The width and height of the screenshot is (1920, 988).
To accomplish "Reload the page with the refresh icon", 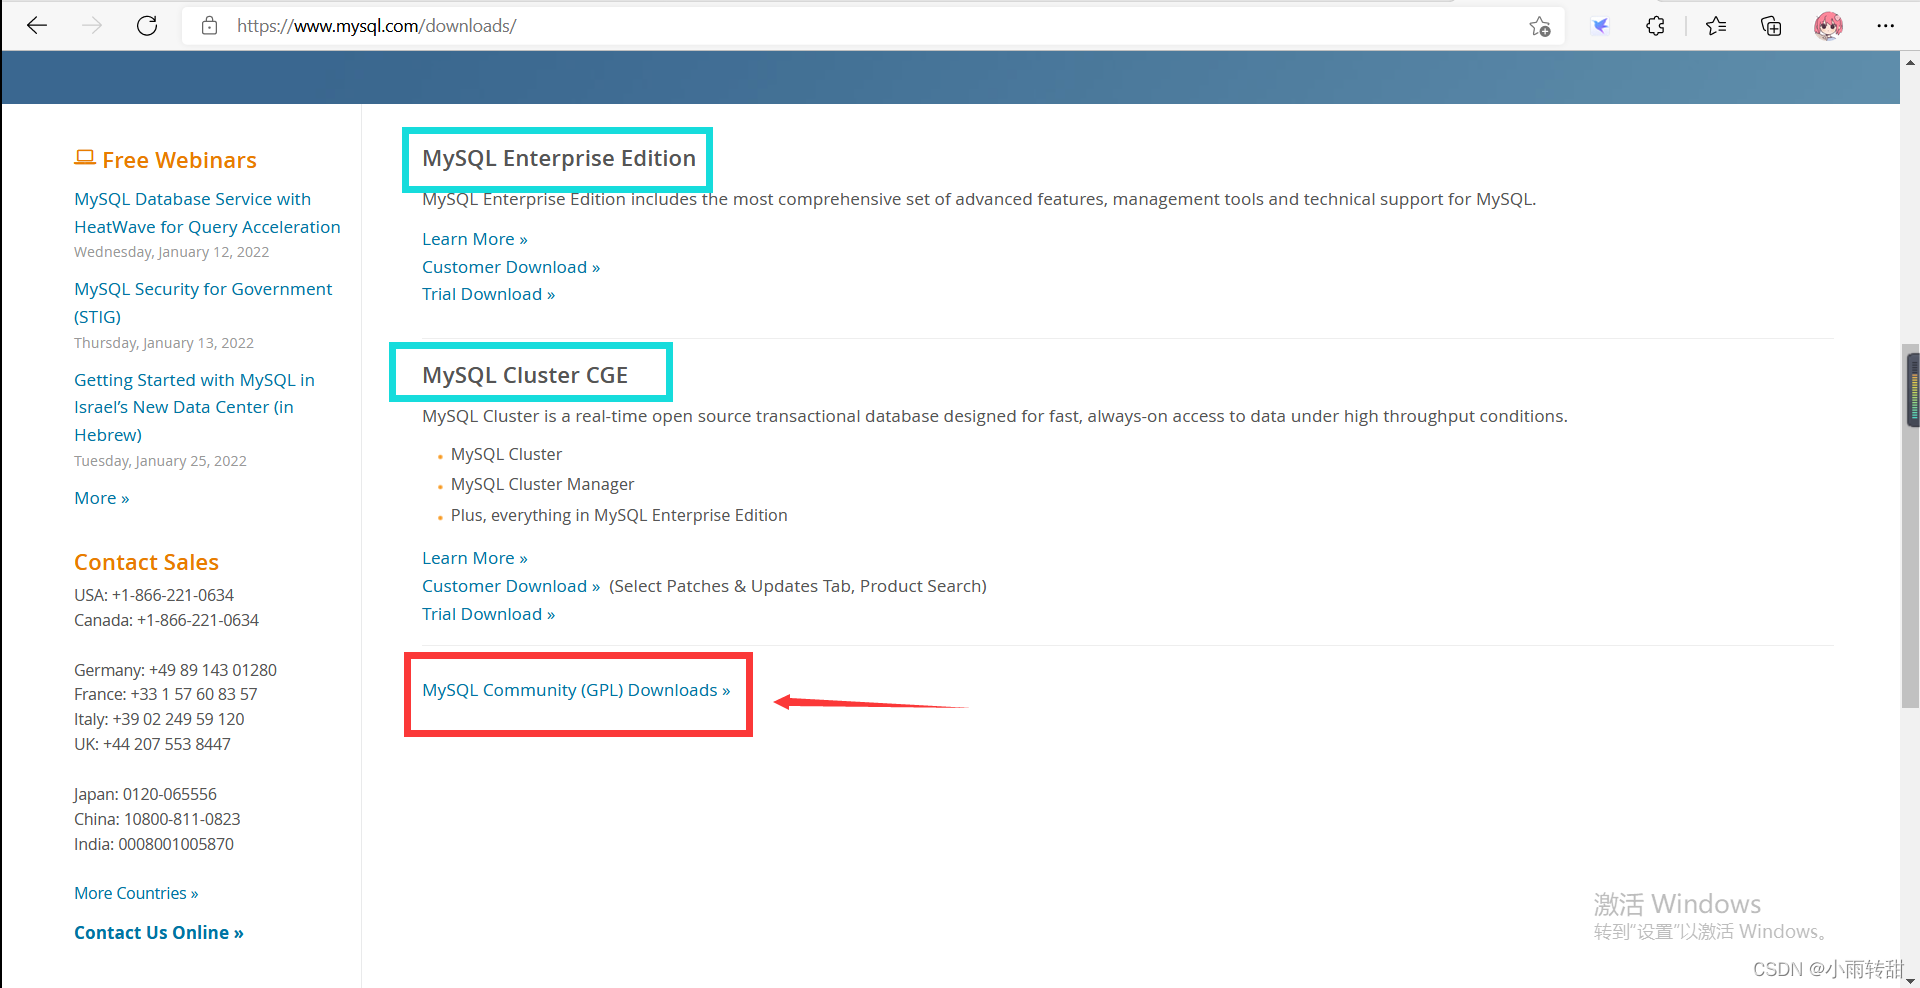I will coord(147,26).
